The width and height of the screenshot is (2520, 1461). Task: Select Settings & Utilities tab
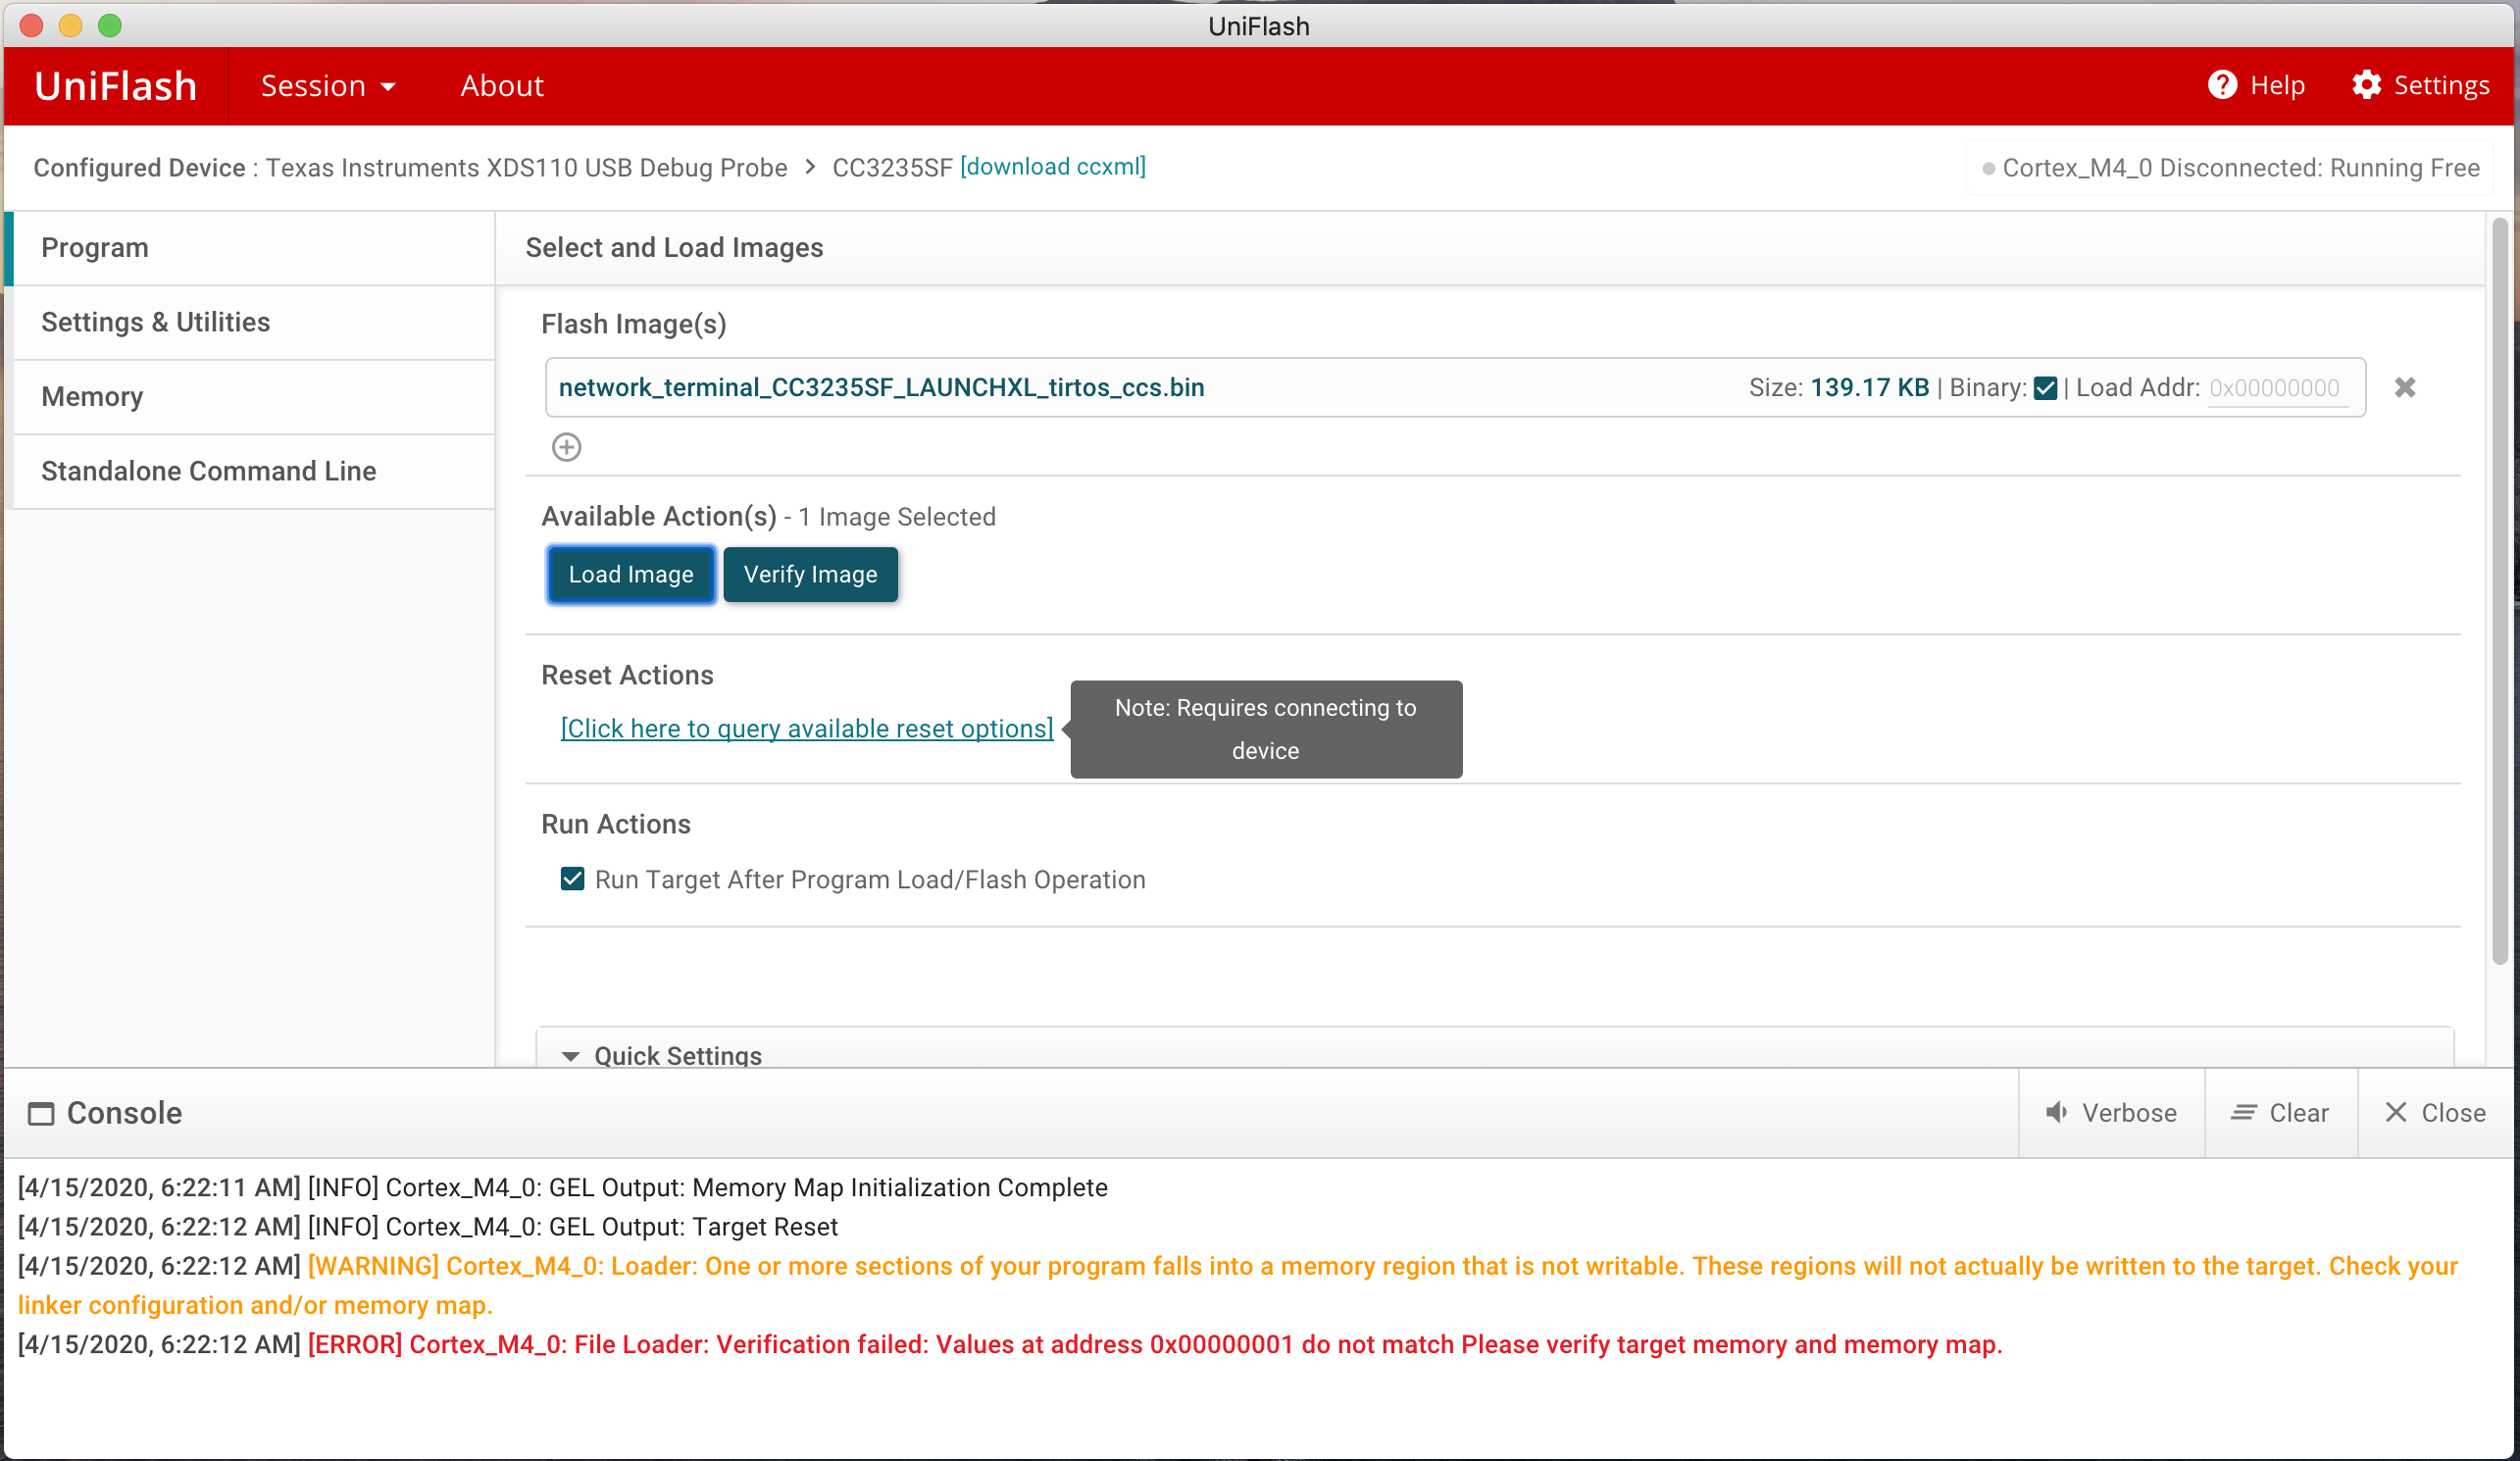155,322
